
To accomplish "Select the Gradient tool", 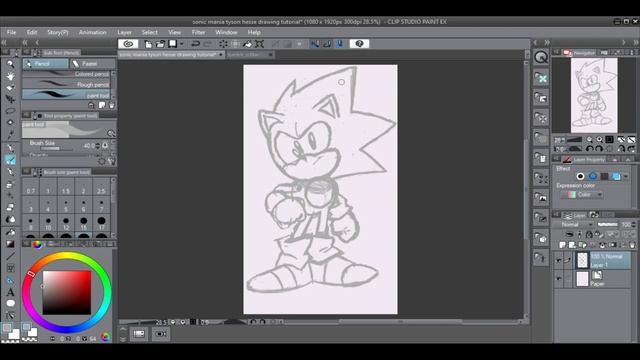I will pos(11,244).
